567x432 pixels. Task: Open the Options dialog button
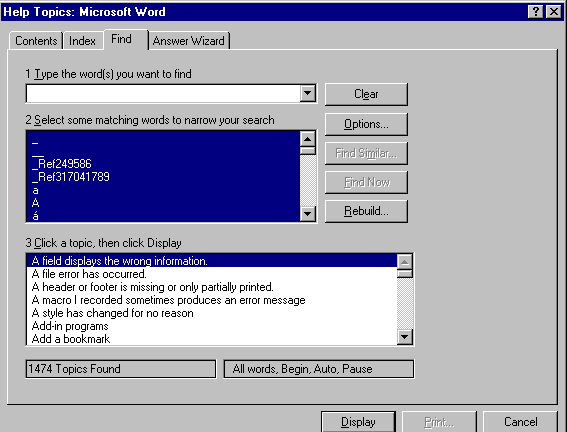(366, 124)
